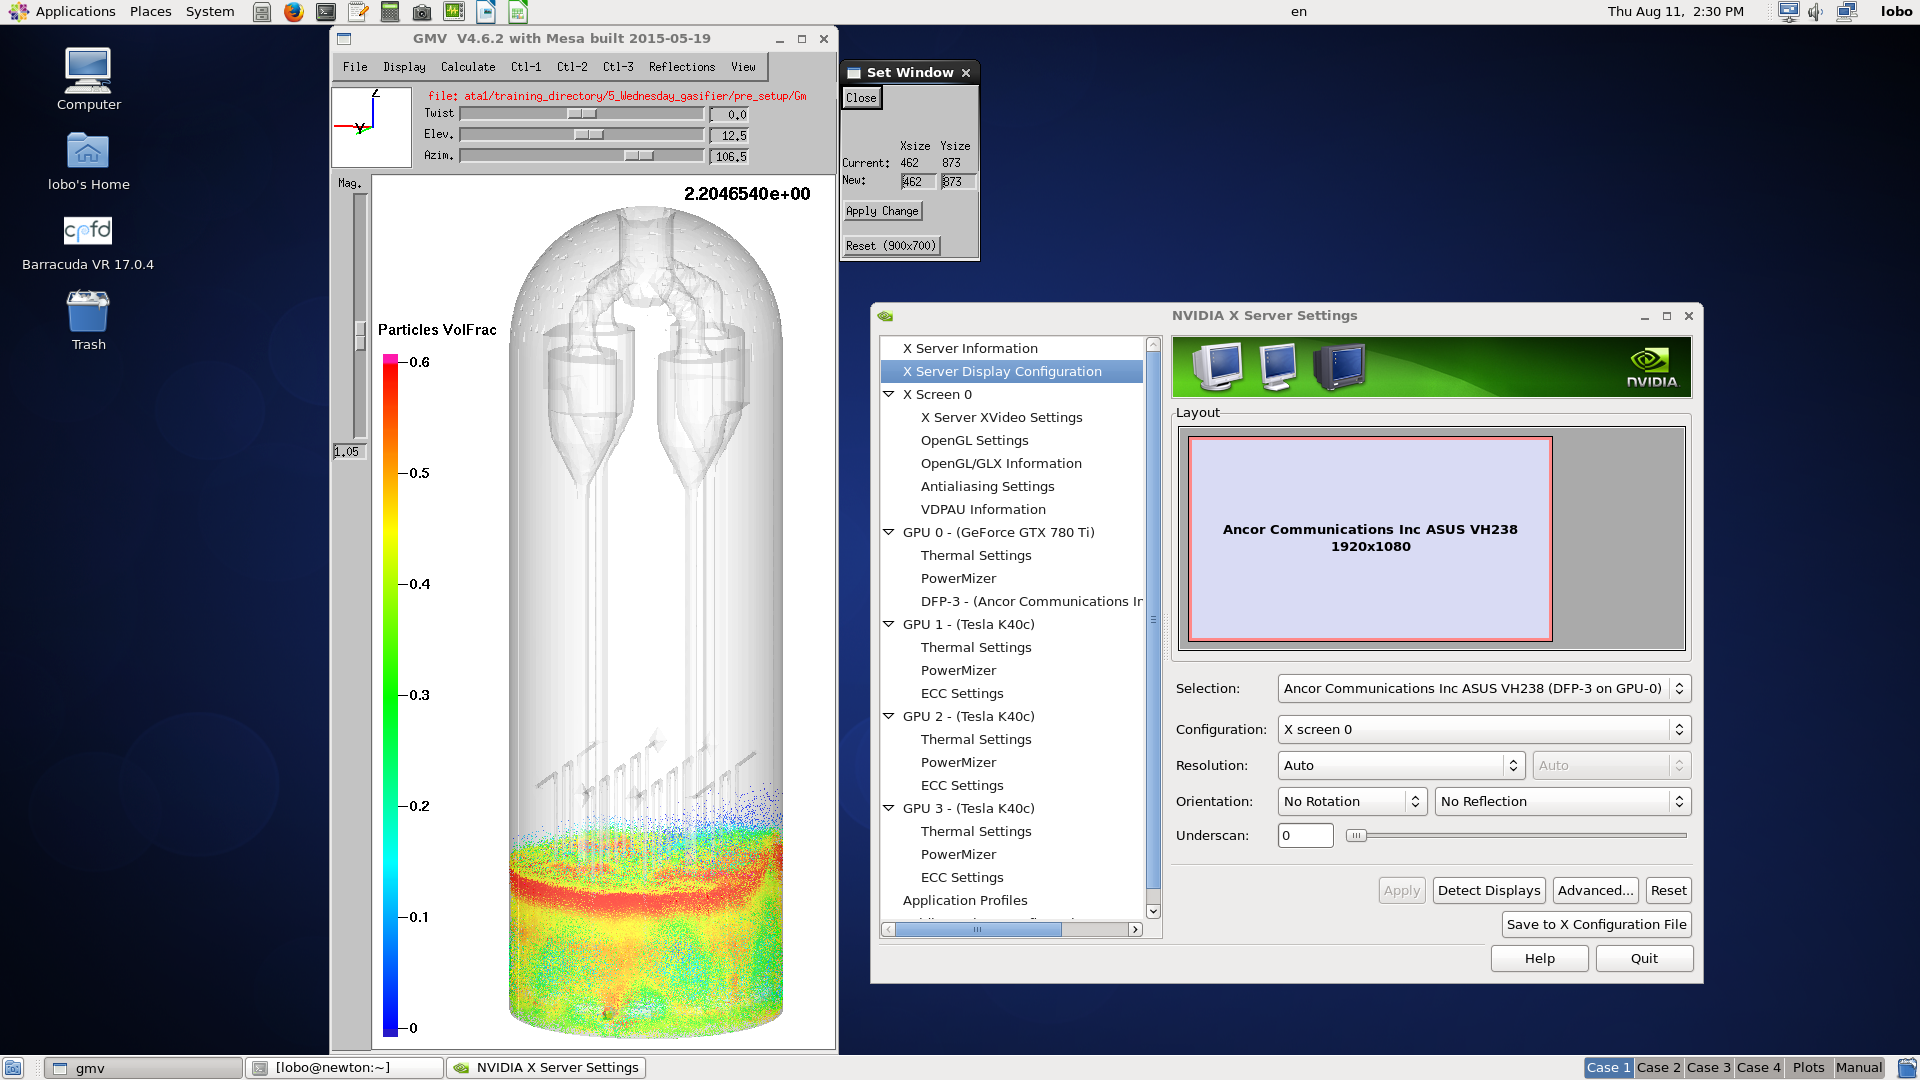This screenshot has height=1080, width=1920.
Task: Click the Underscan value input field
Action: click(x=1305, y=835)
